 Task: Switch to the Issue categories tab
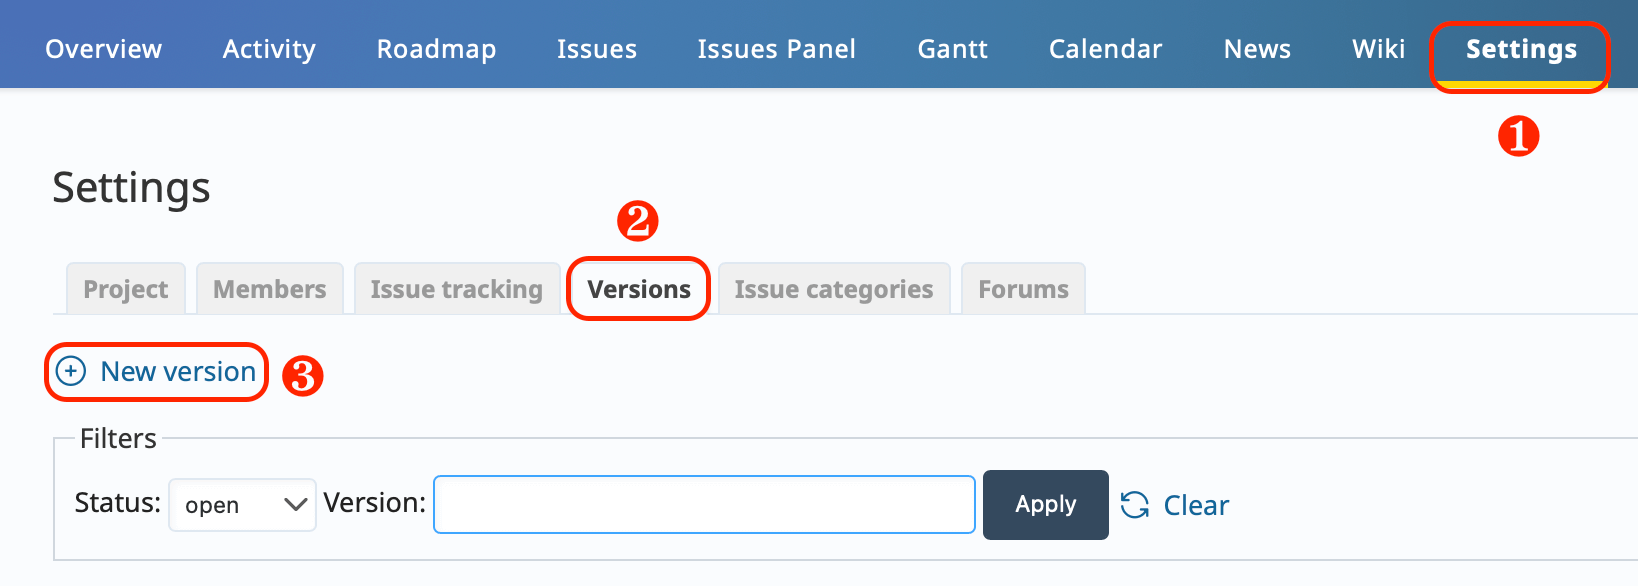click(x=833, y=289)
